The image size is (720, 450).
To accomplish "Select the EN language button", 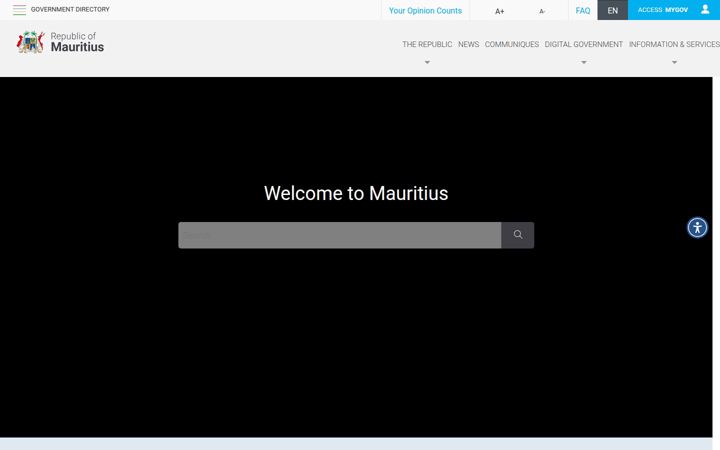I will click(x=613, y=10).
